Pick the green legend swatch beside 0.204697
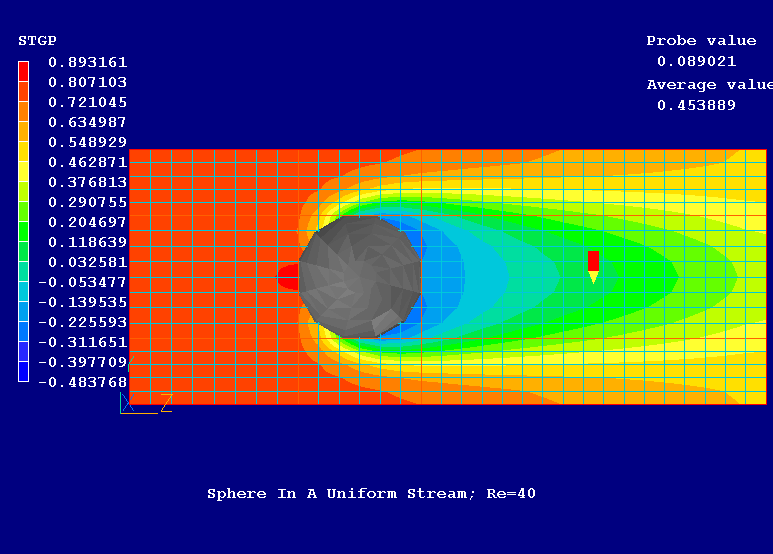773x554 pixels. [24, 222]
